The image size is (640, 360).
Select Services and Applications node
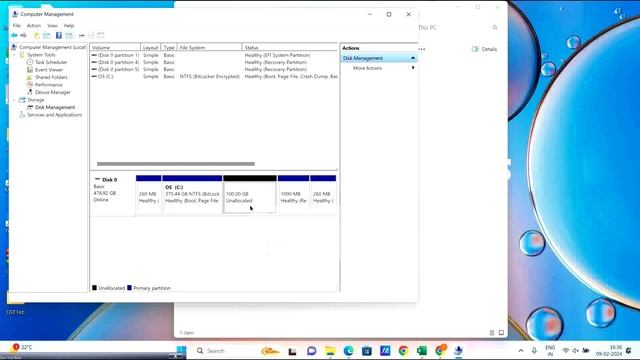pyautogui.click(x=54, y=115)
